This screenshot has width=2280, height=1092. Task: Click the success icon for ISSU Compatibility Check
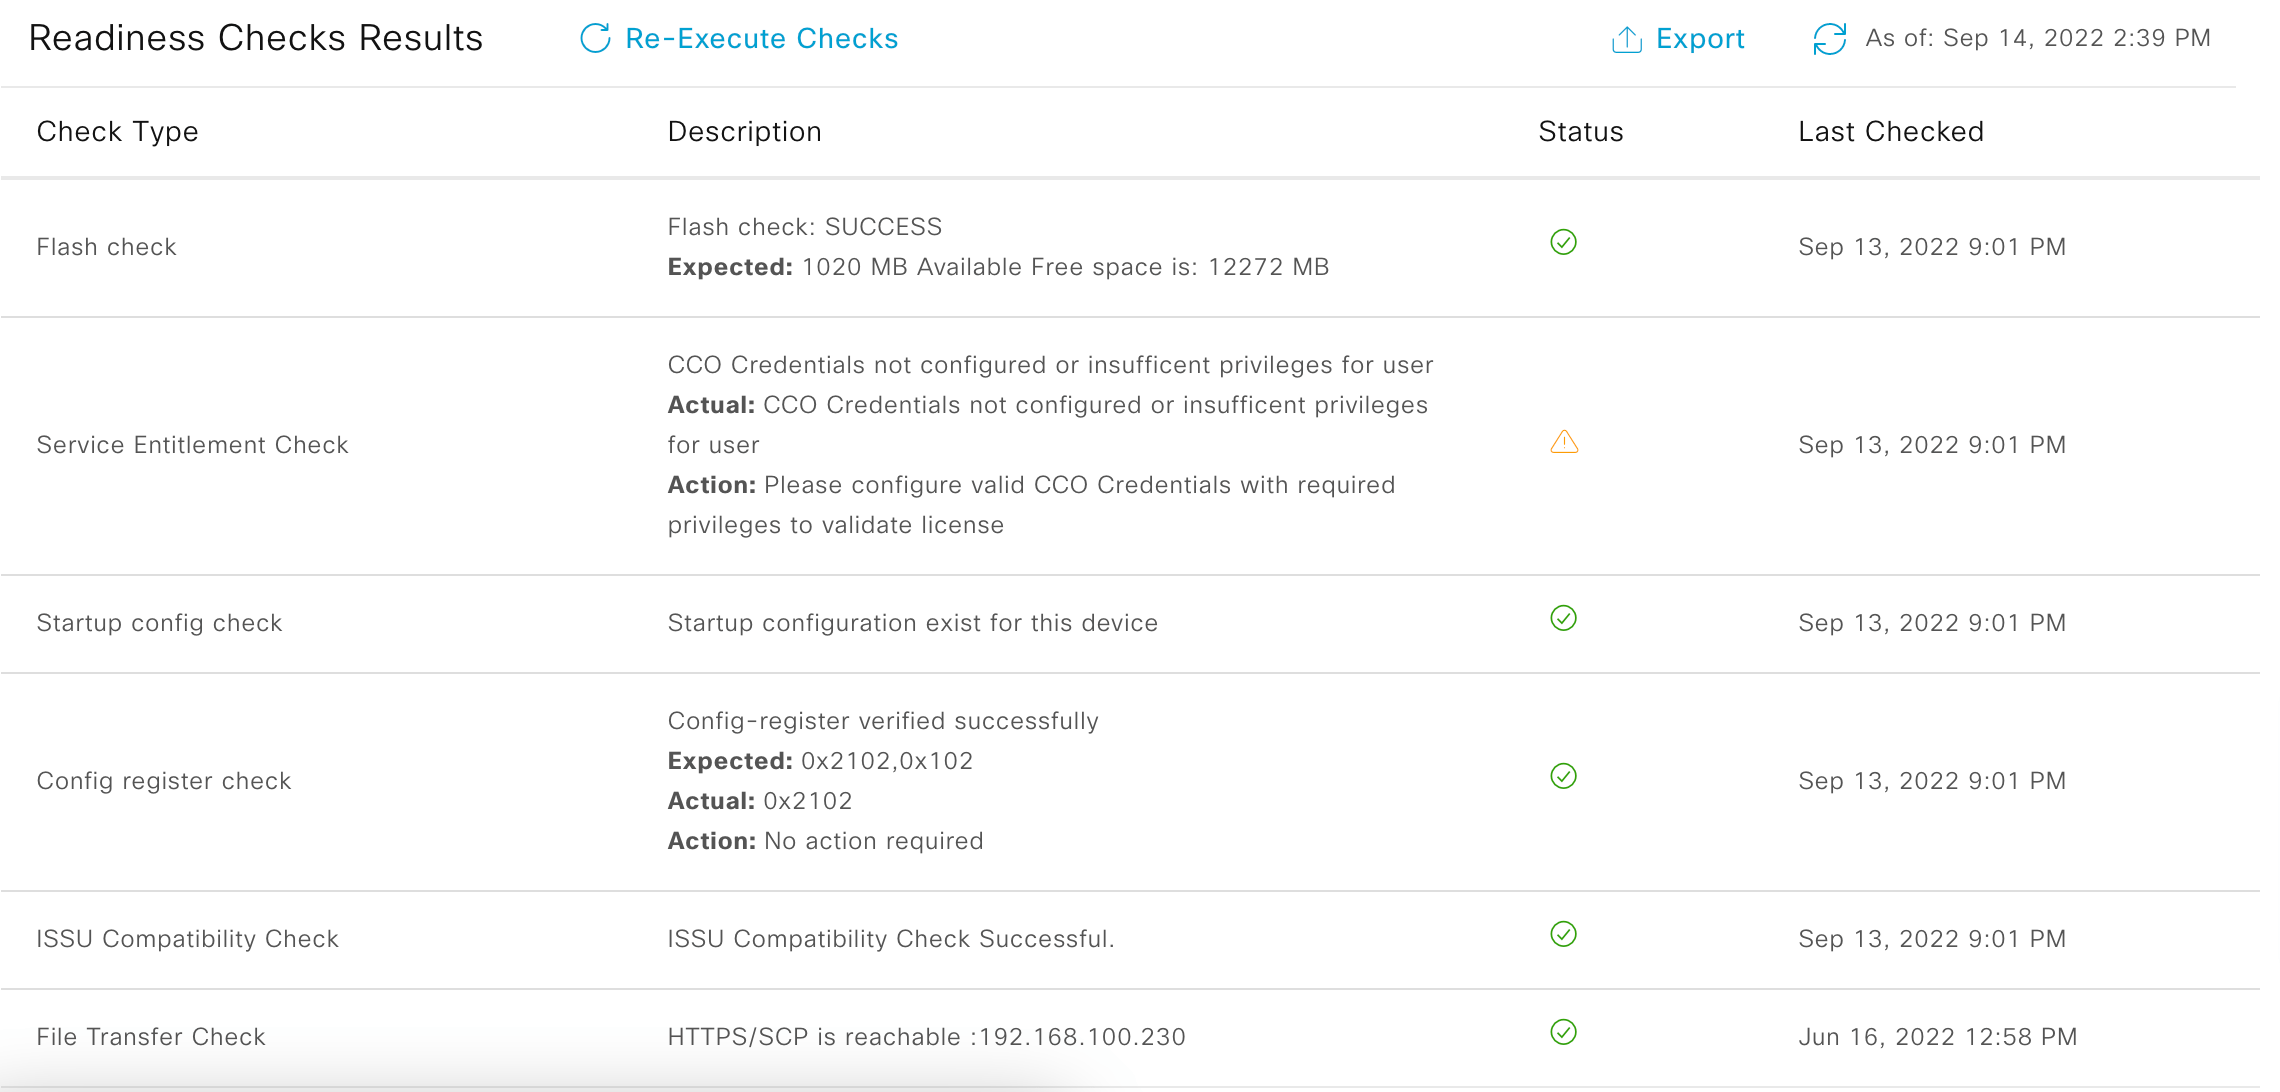click(1563, 936)
